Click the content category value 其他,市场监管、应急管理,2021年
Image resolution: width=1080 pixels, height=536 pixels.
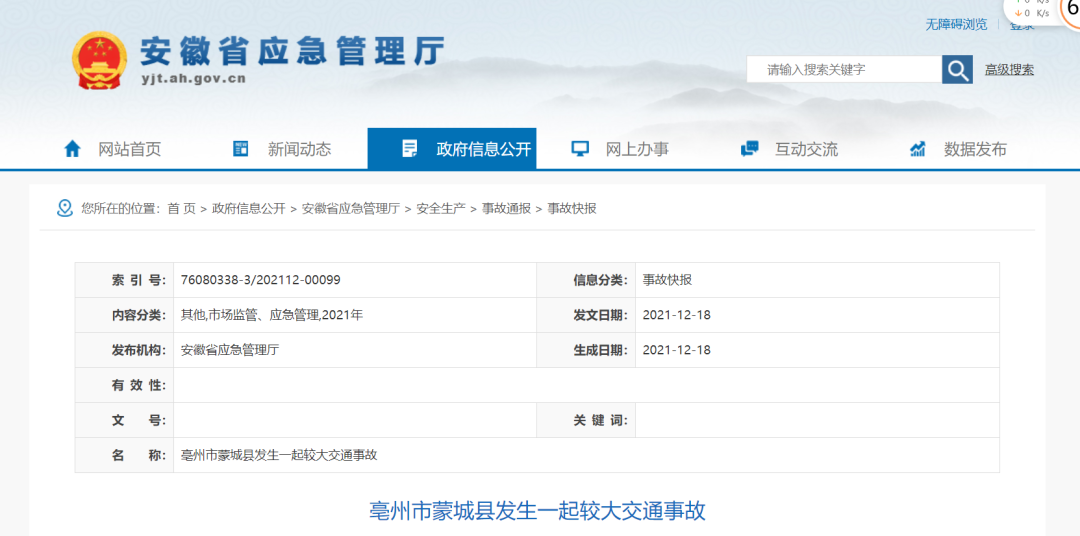[x=271, y=316]
